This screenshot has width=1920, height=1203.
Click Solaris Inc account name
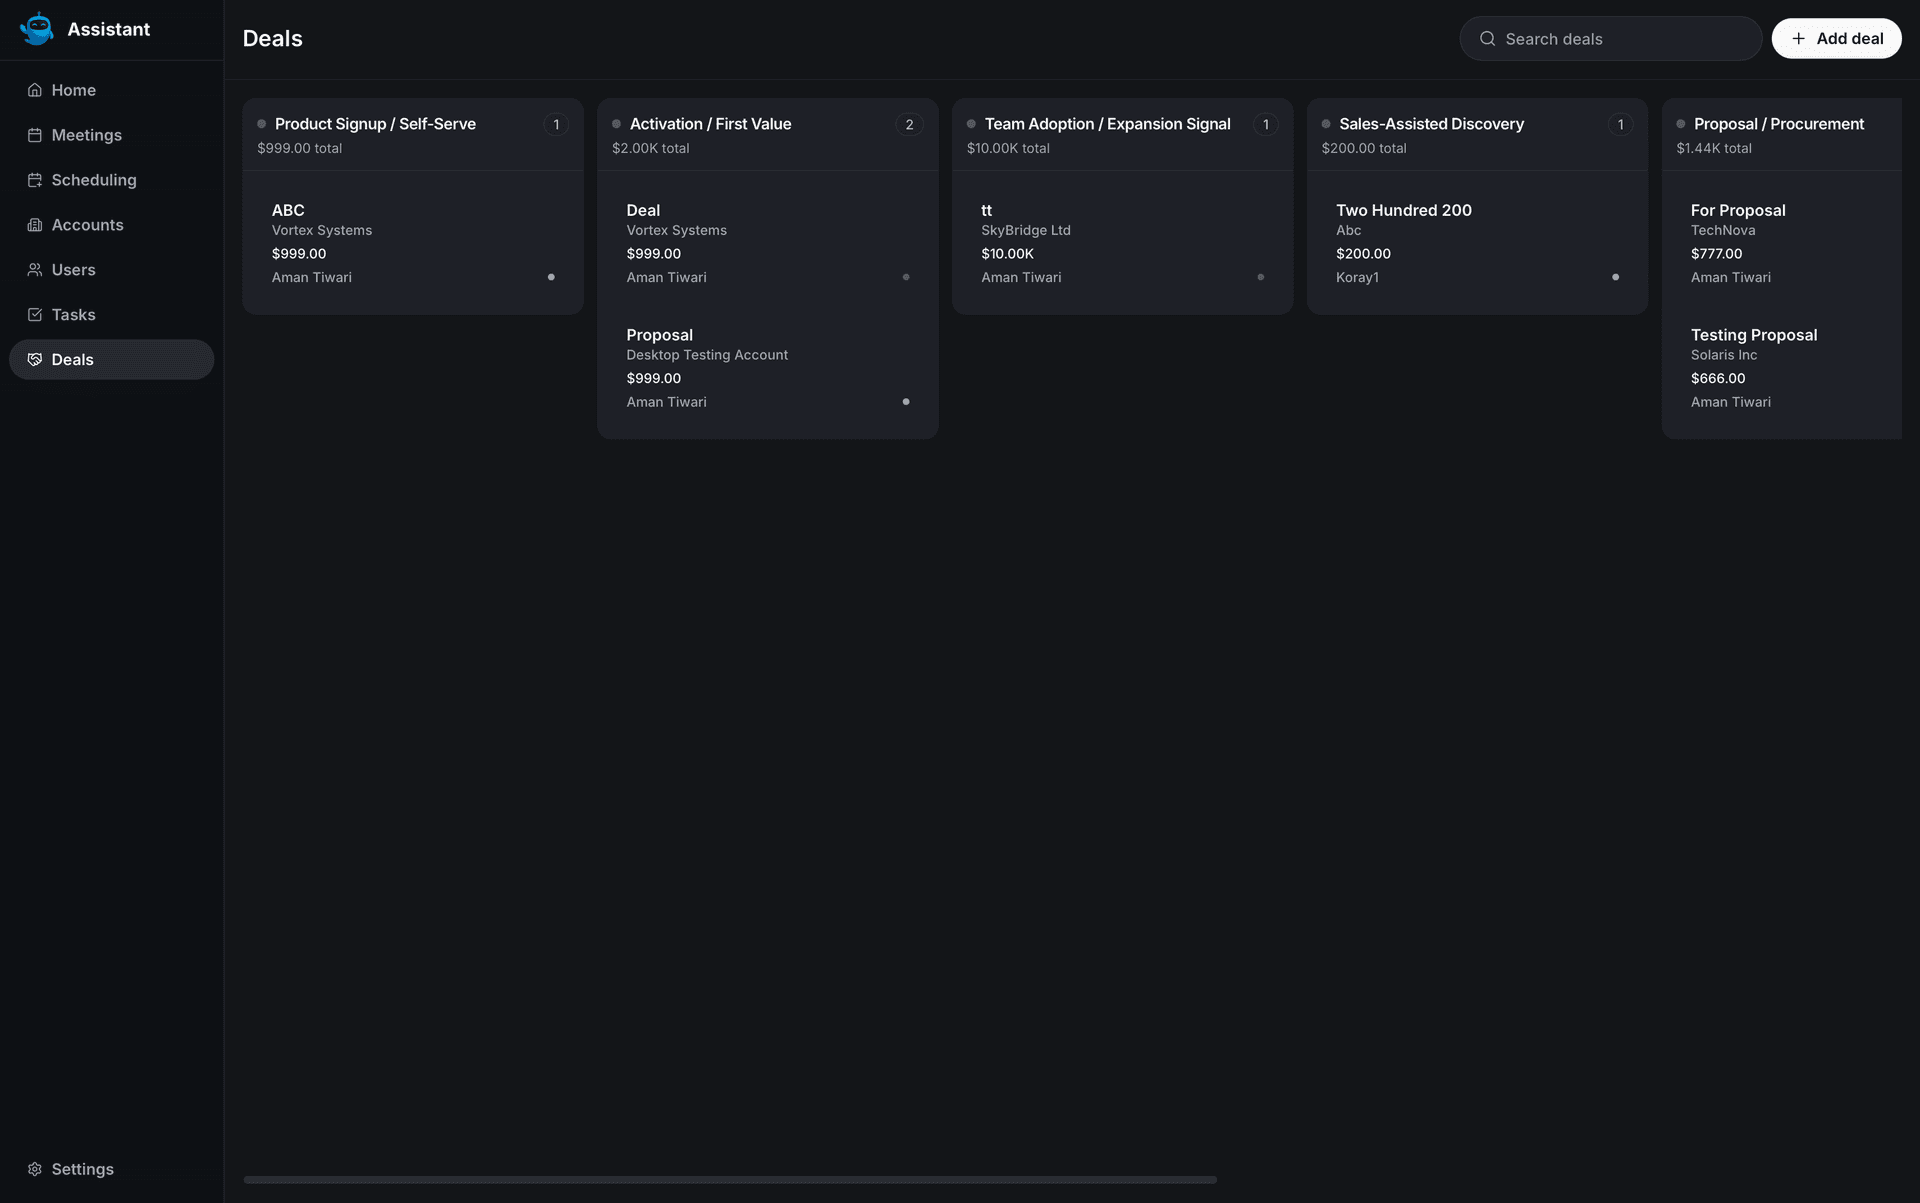pos(1724,355)
